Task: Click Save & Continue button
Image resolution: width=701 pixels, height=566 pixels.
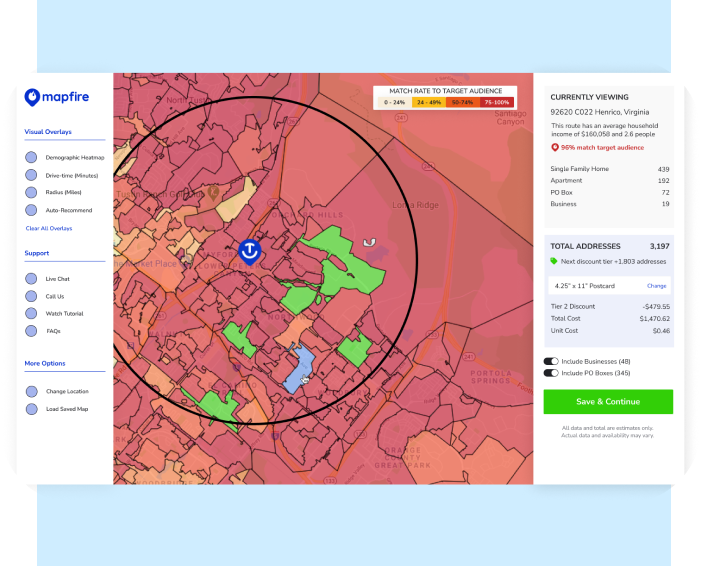Action: [x=608, y=401]
